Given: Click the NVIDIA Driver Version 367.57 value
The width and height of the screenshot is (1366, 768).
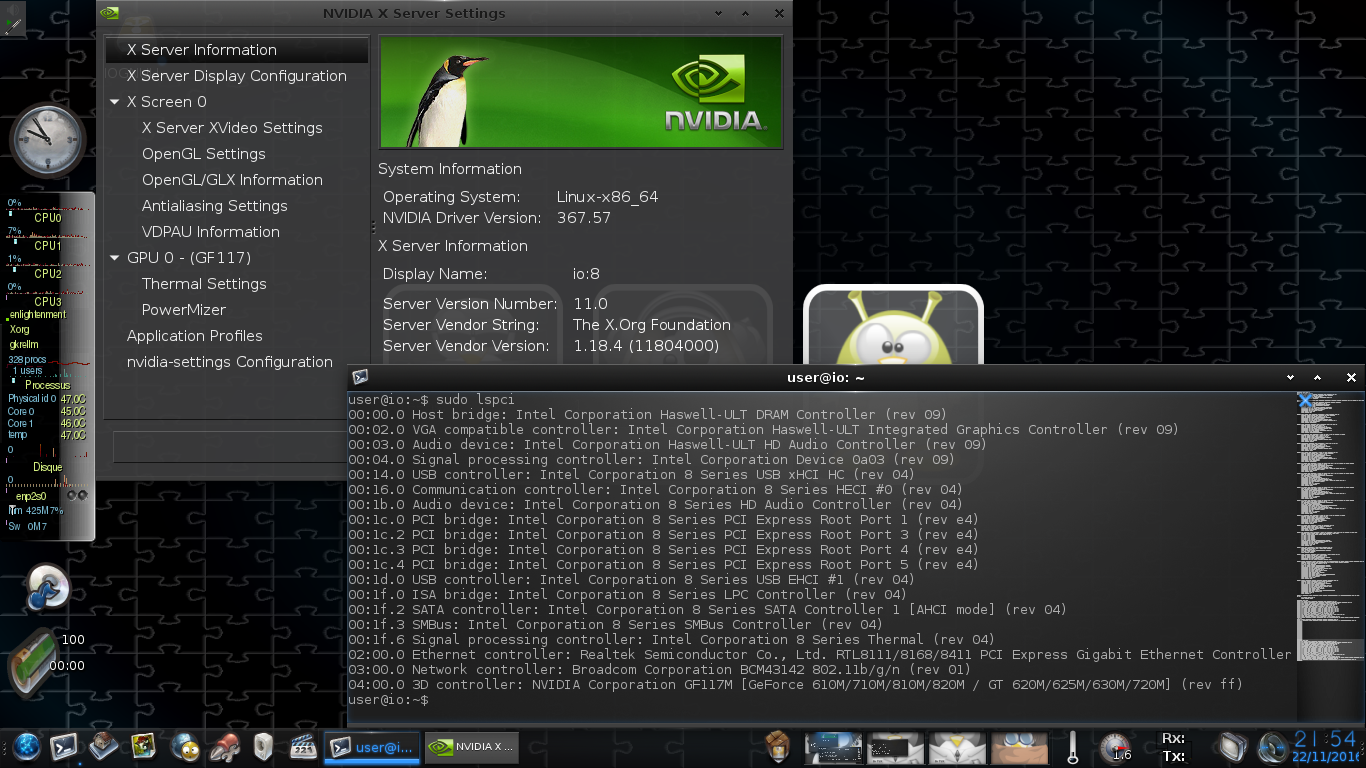Looking at the screenshot, I should coord(584,218).
